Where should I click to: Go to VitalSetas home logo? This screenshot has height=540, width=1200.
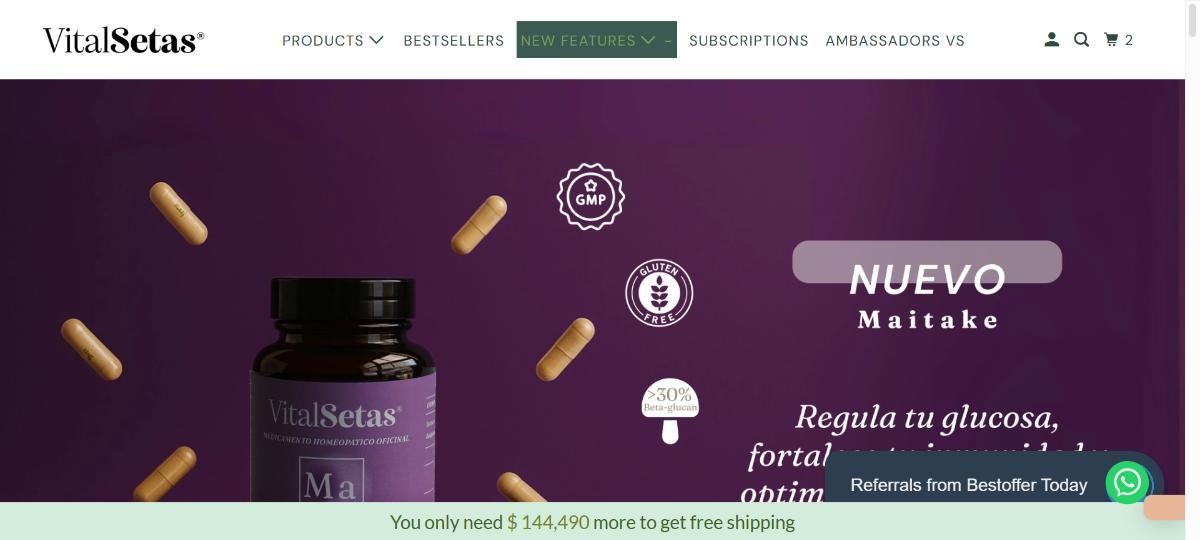124,40
